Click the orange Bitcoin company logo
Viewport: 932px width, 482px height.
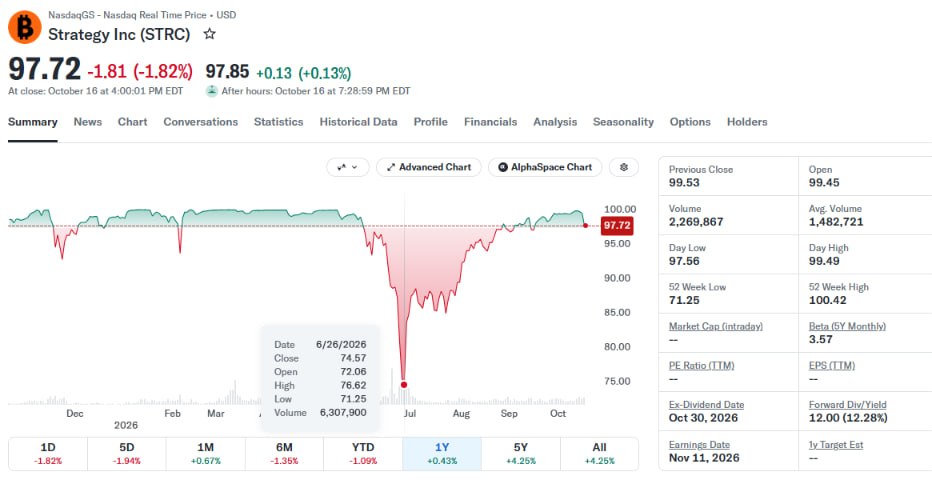point(24,27)
